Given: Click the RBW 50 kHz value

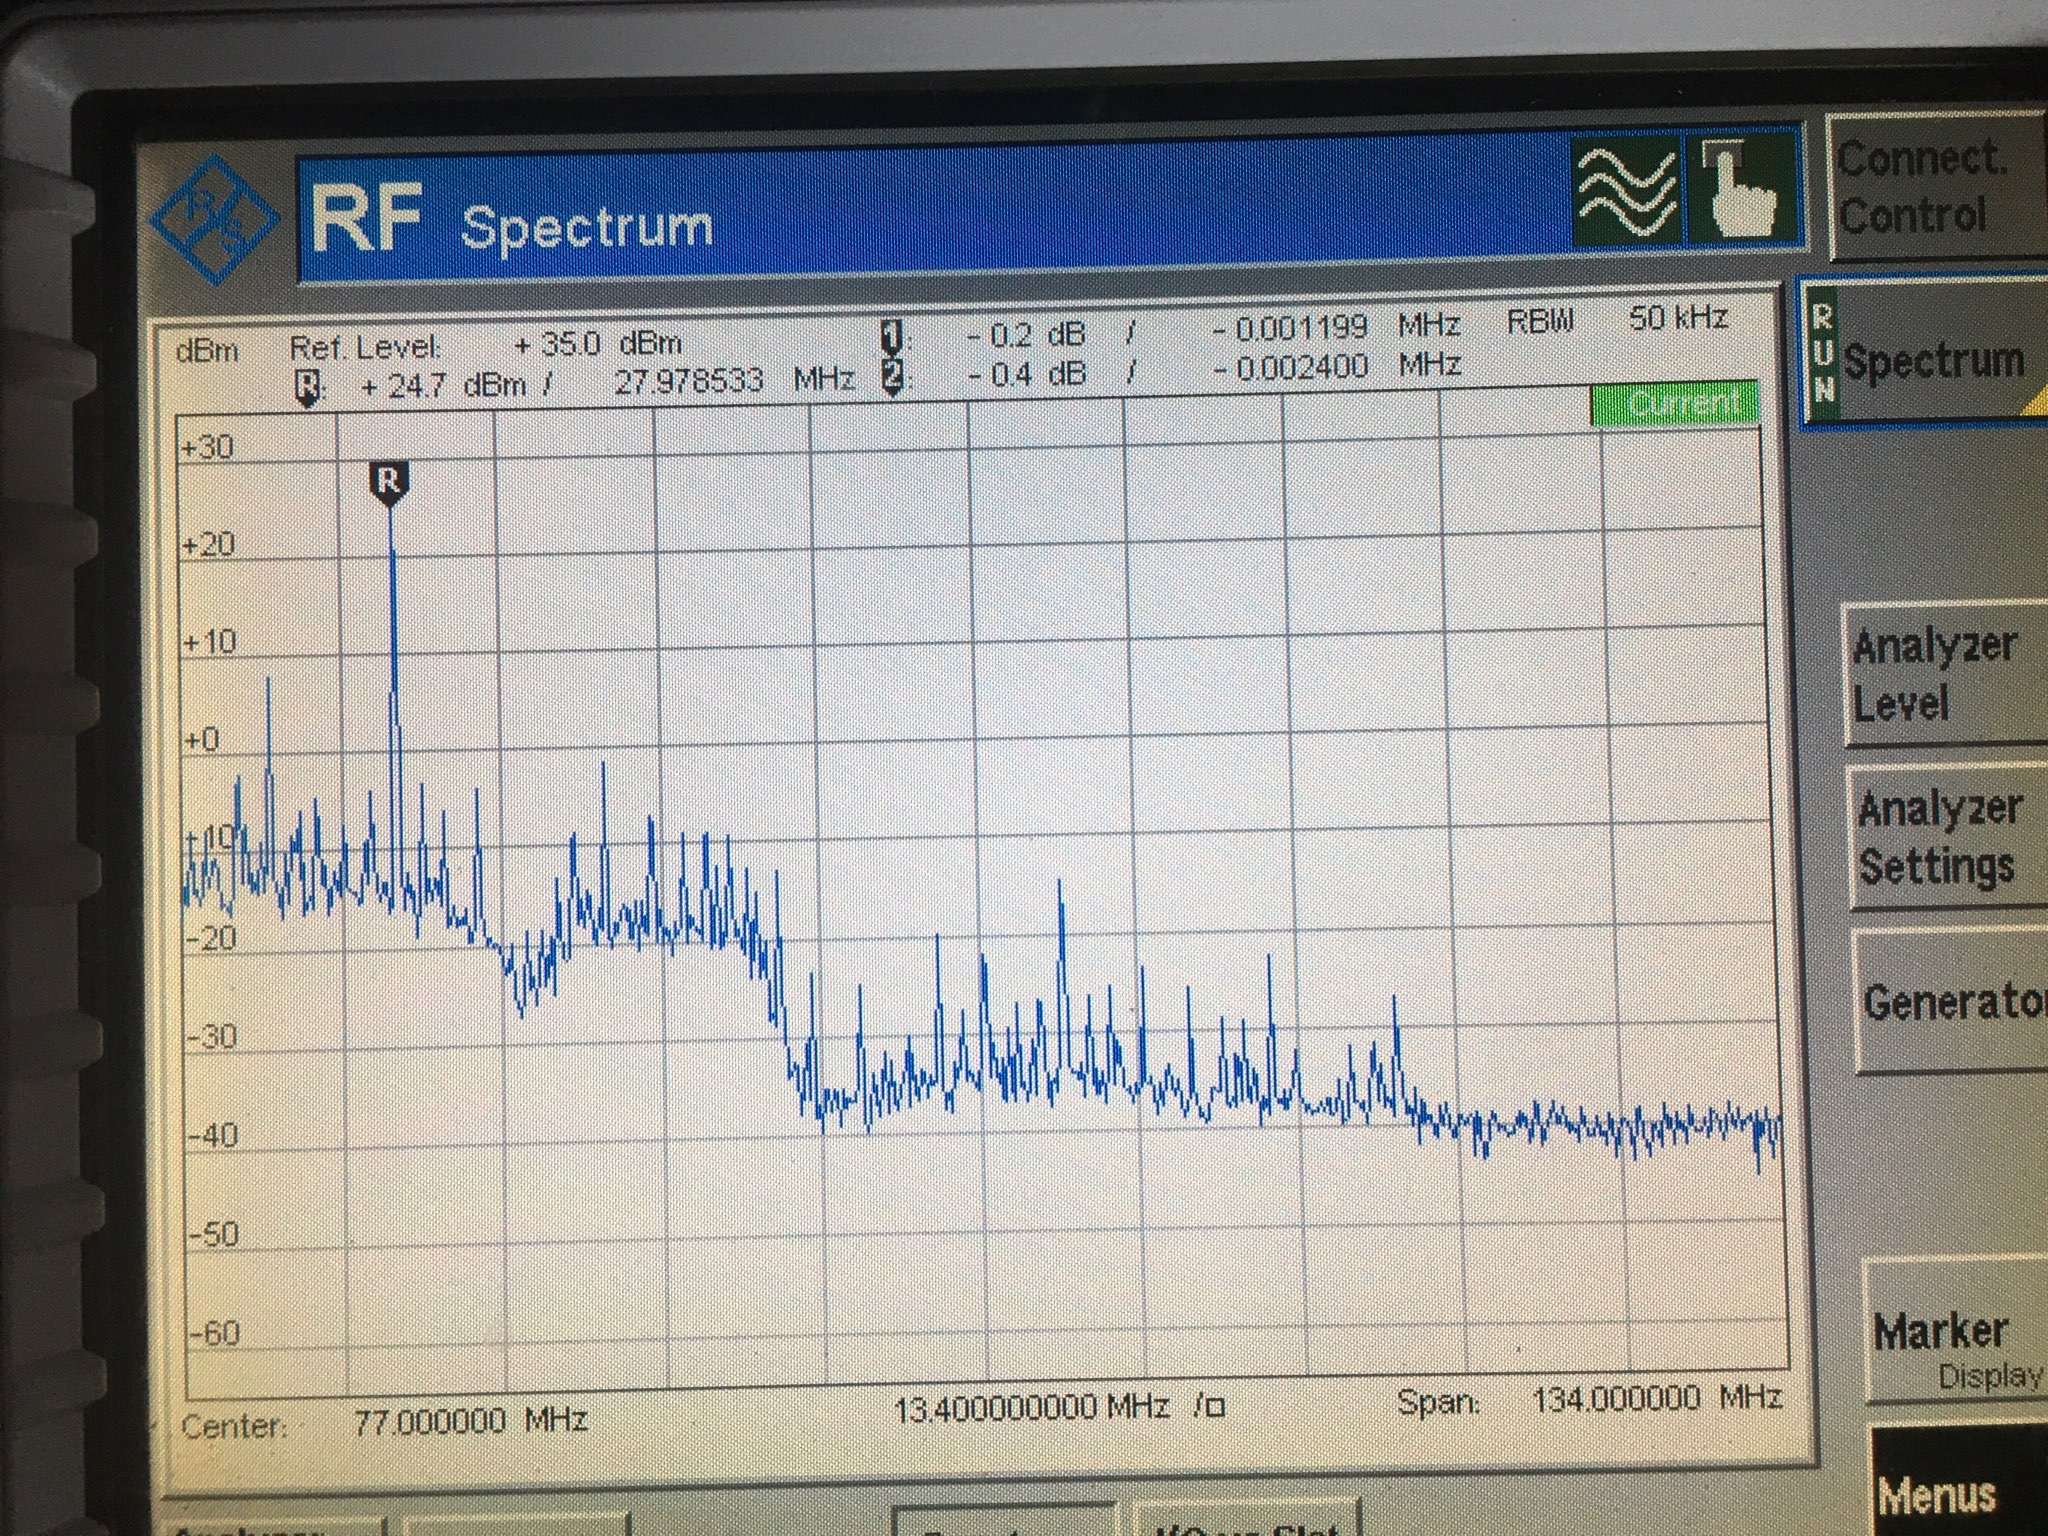Looking at the screenshot, I should pos(1678,318).
